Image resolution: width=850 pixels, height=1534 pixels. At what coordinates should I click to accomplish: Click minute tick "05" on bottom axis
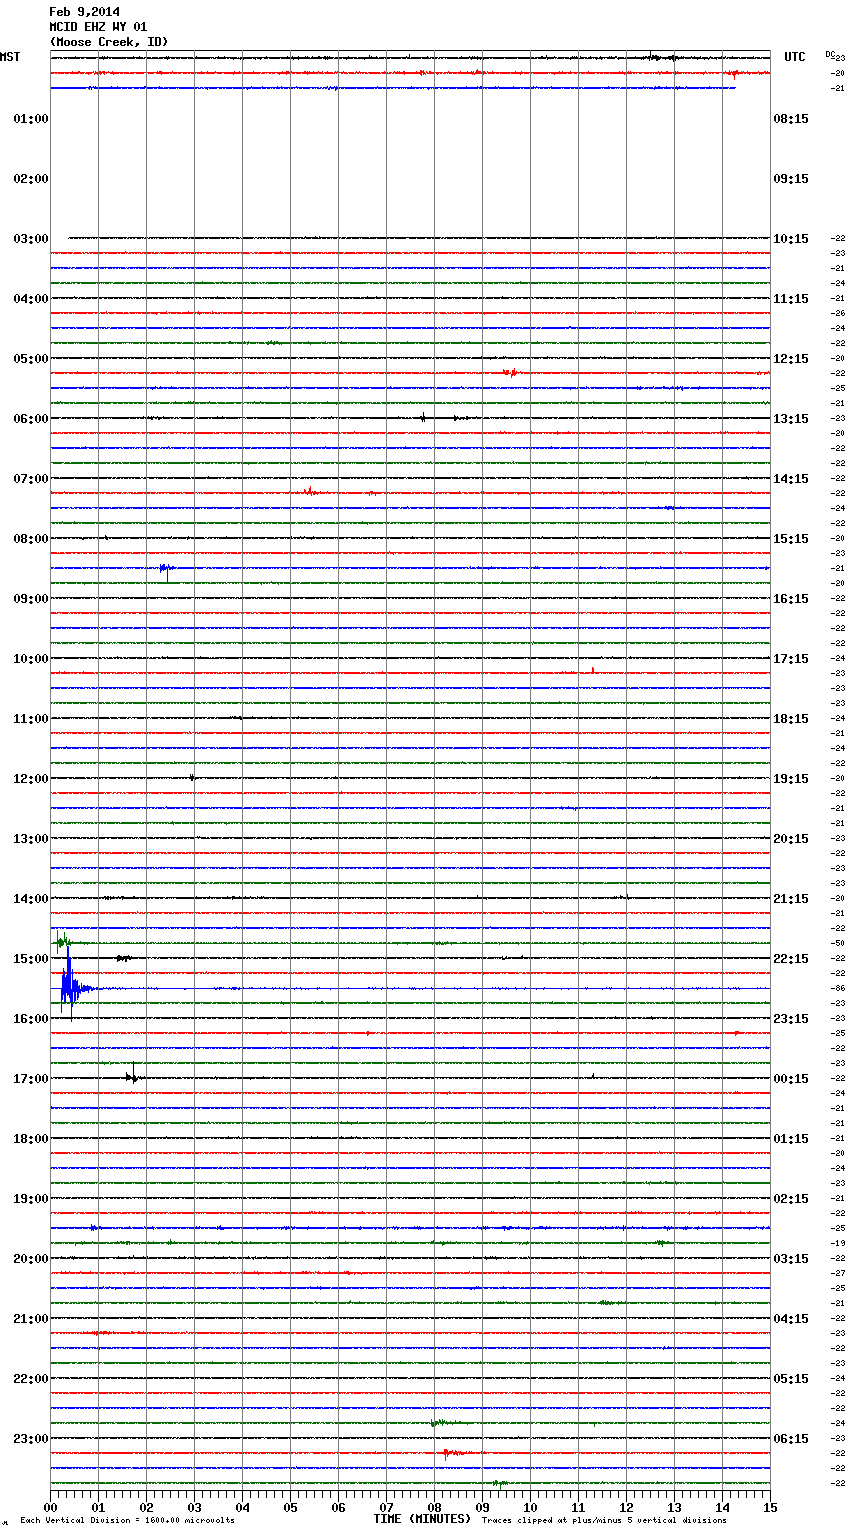click(x=290, y=1507)
